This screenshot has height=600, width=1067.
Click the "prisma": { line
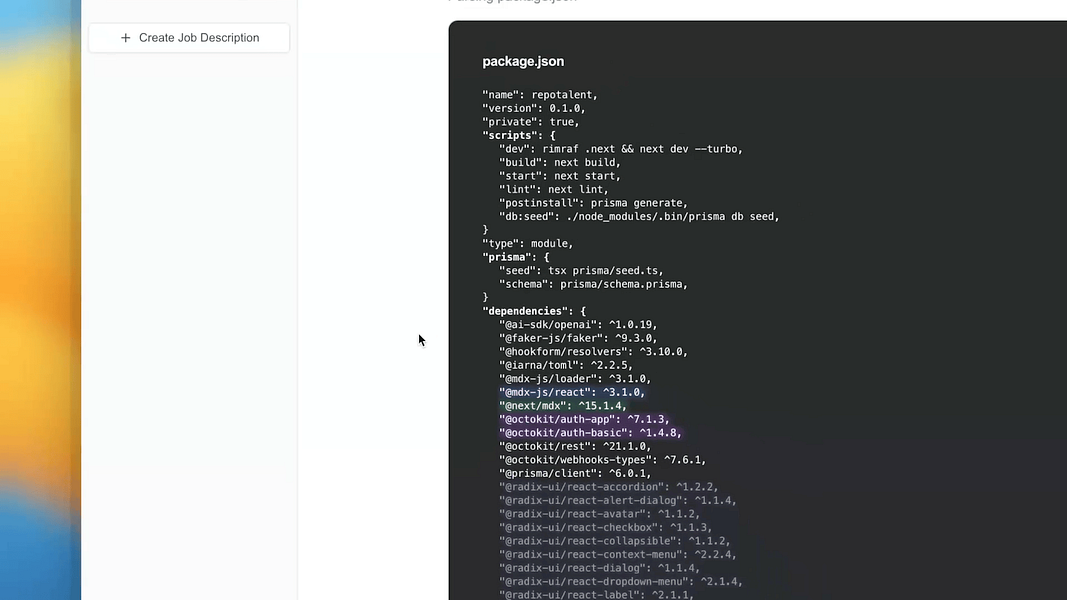(515, 257)
